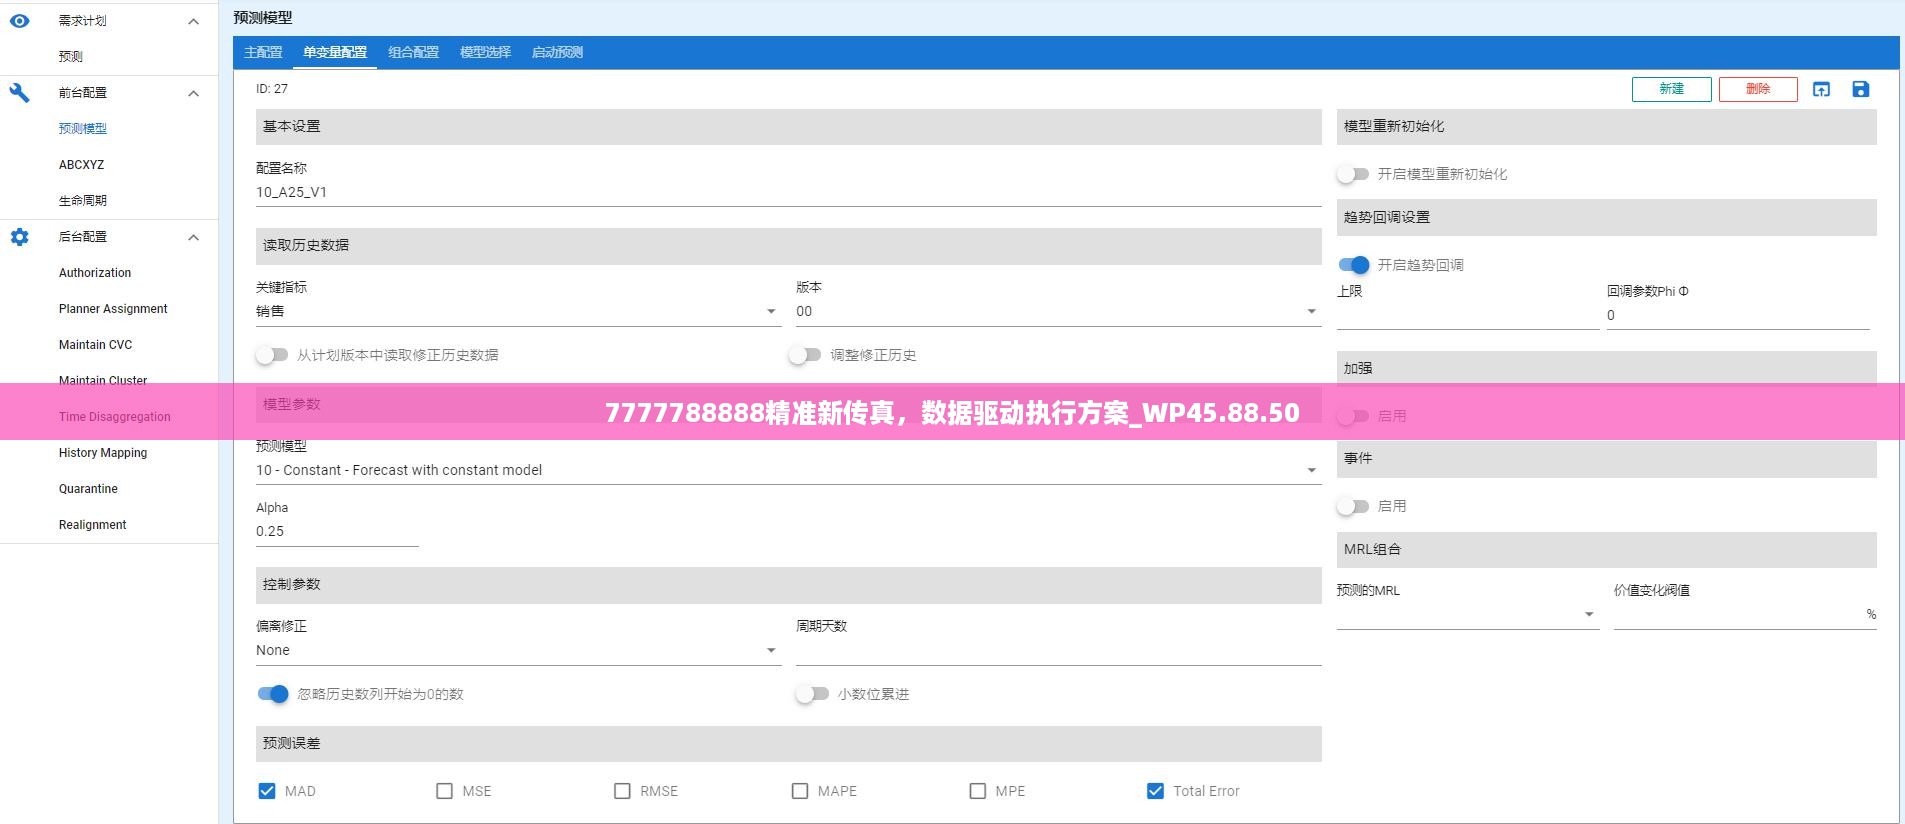The image size is (1905, 824).
Task: Disable the 开启趋势回调 toggle
Action: point(1353,265)
